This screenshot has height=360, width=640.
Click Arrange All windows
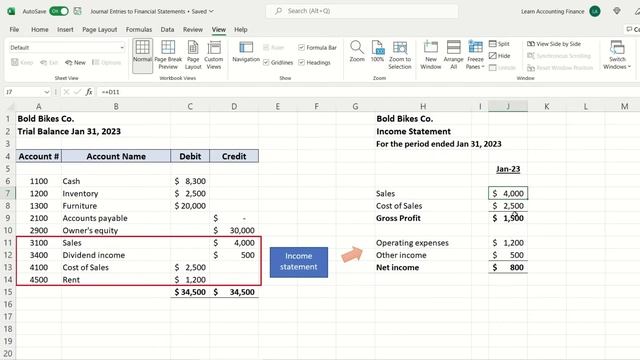pos(453,56)
